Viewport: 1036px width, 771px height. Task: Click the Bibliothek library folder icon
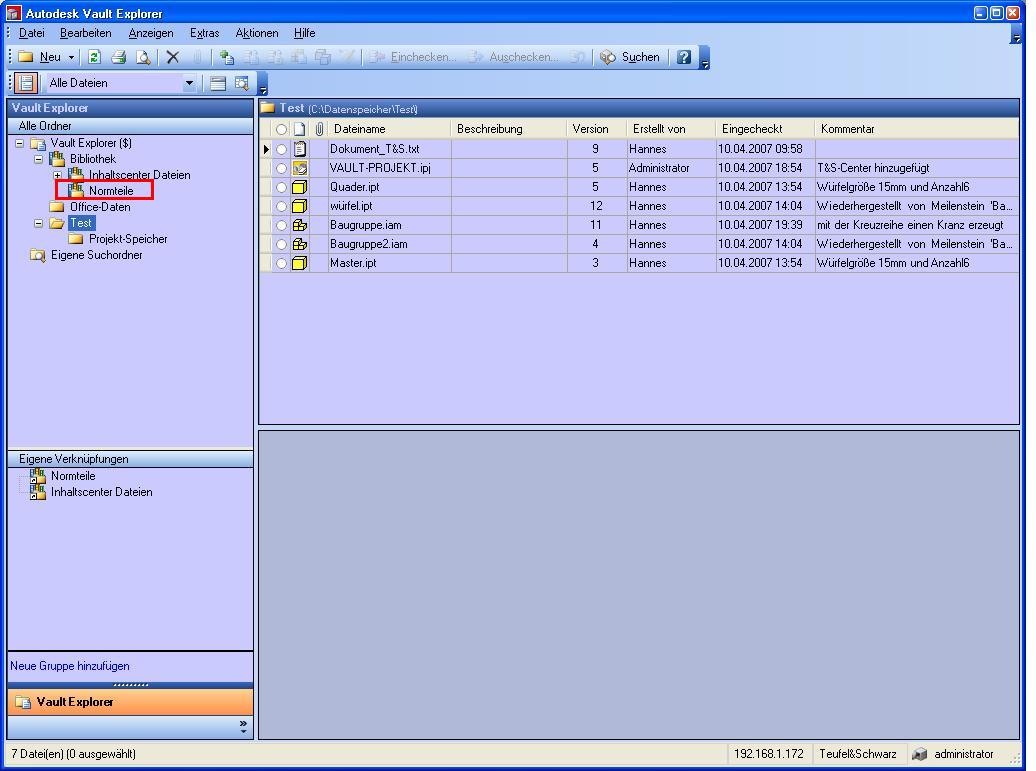57,159
